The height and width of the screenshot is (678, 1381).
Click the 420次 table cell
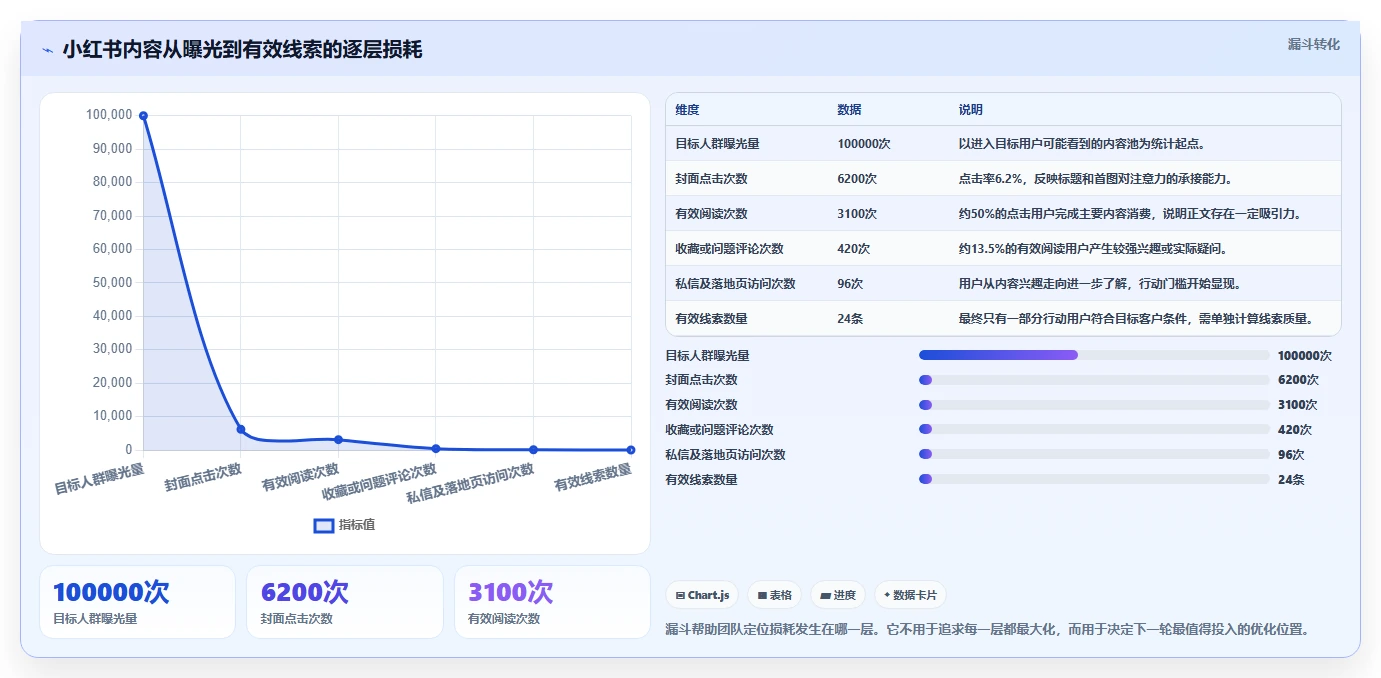854,249
